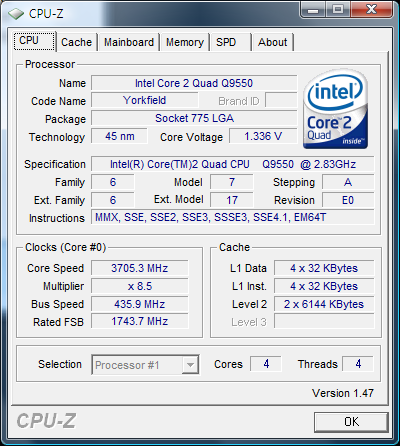Click the Bus Speed value 435.9 MHz
Screen dimensions: 400x446
coord(140,304)
